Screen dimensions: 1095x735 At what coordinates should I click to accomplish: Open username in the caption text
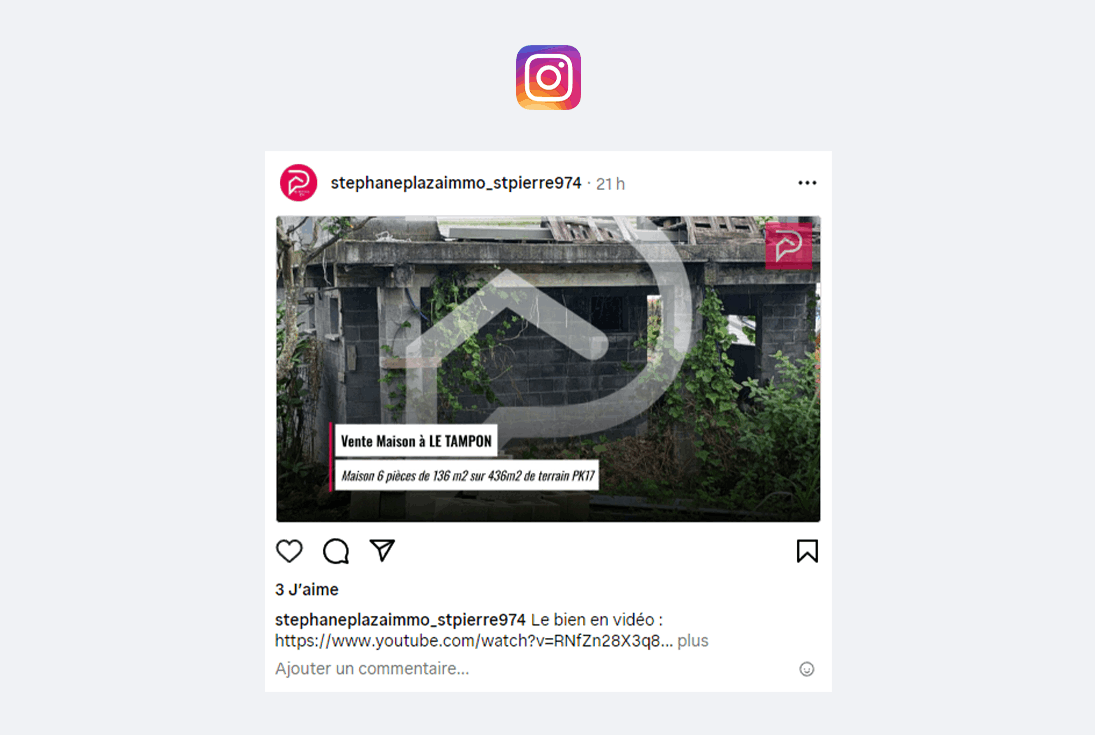point(400,620)
